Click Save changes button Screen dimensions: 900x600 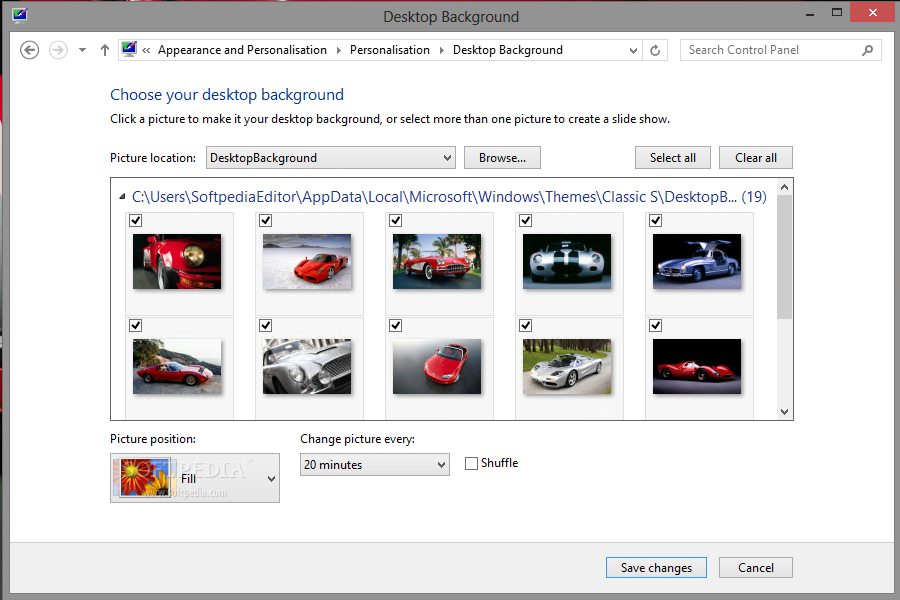click(656, 568)
